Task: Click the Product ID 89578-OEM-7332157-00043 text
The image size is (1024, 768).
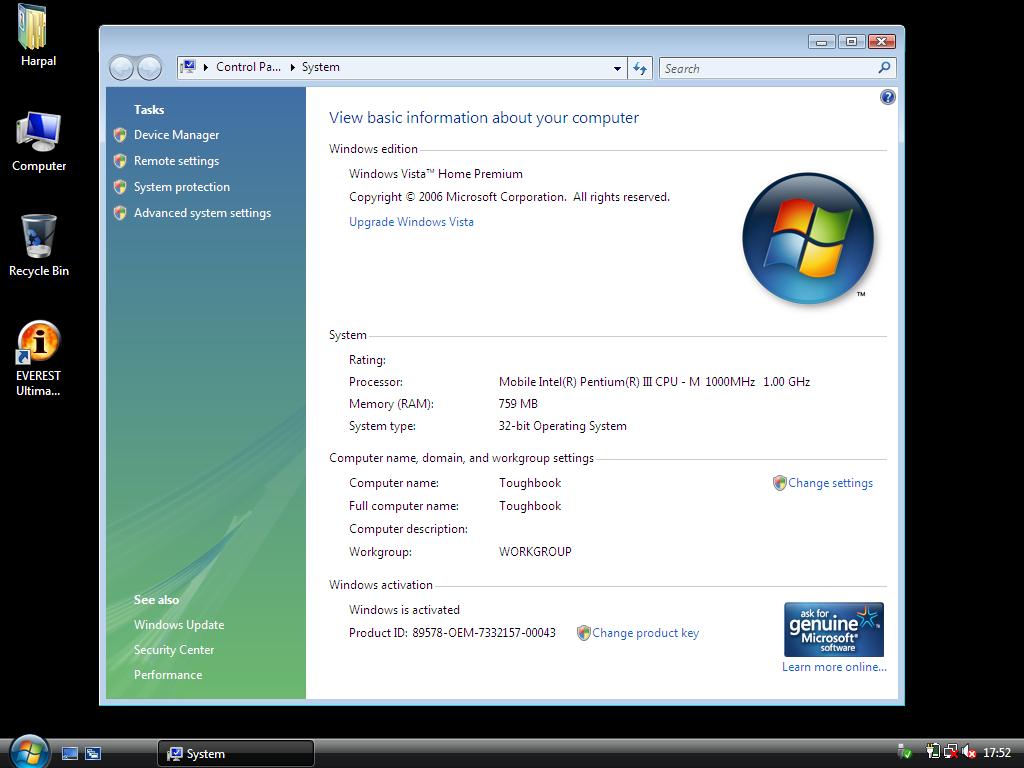Action: point(452,633)
